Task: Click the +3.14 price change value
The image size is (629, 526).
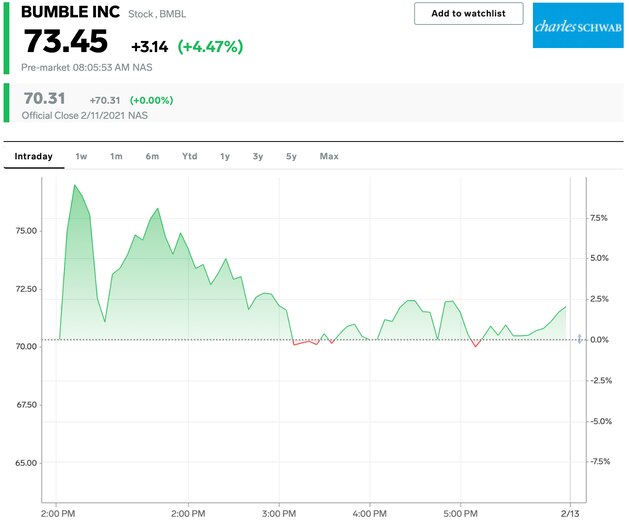Action: [x=150, y=47]
